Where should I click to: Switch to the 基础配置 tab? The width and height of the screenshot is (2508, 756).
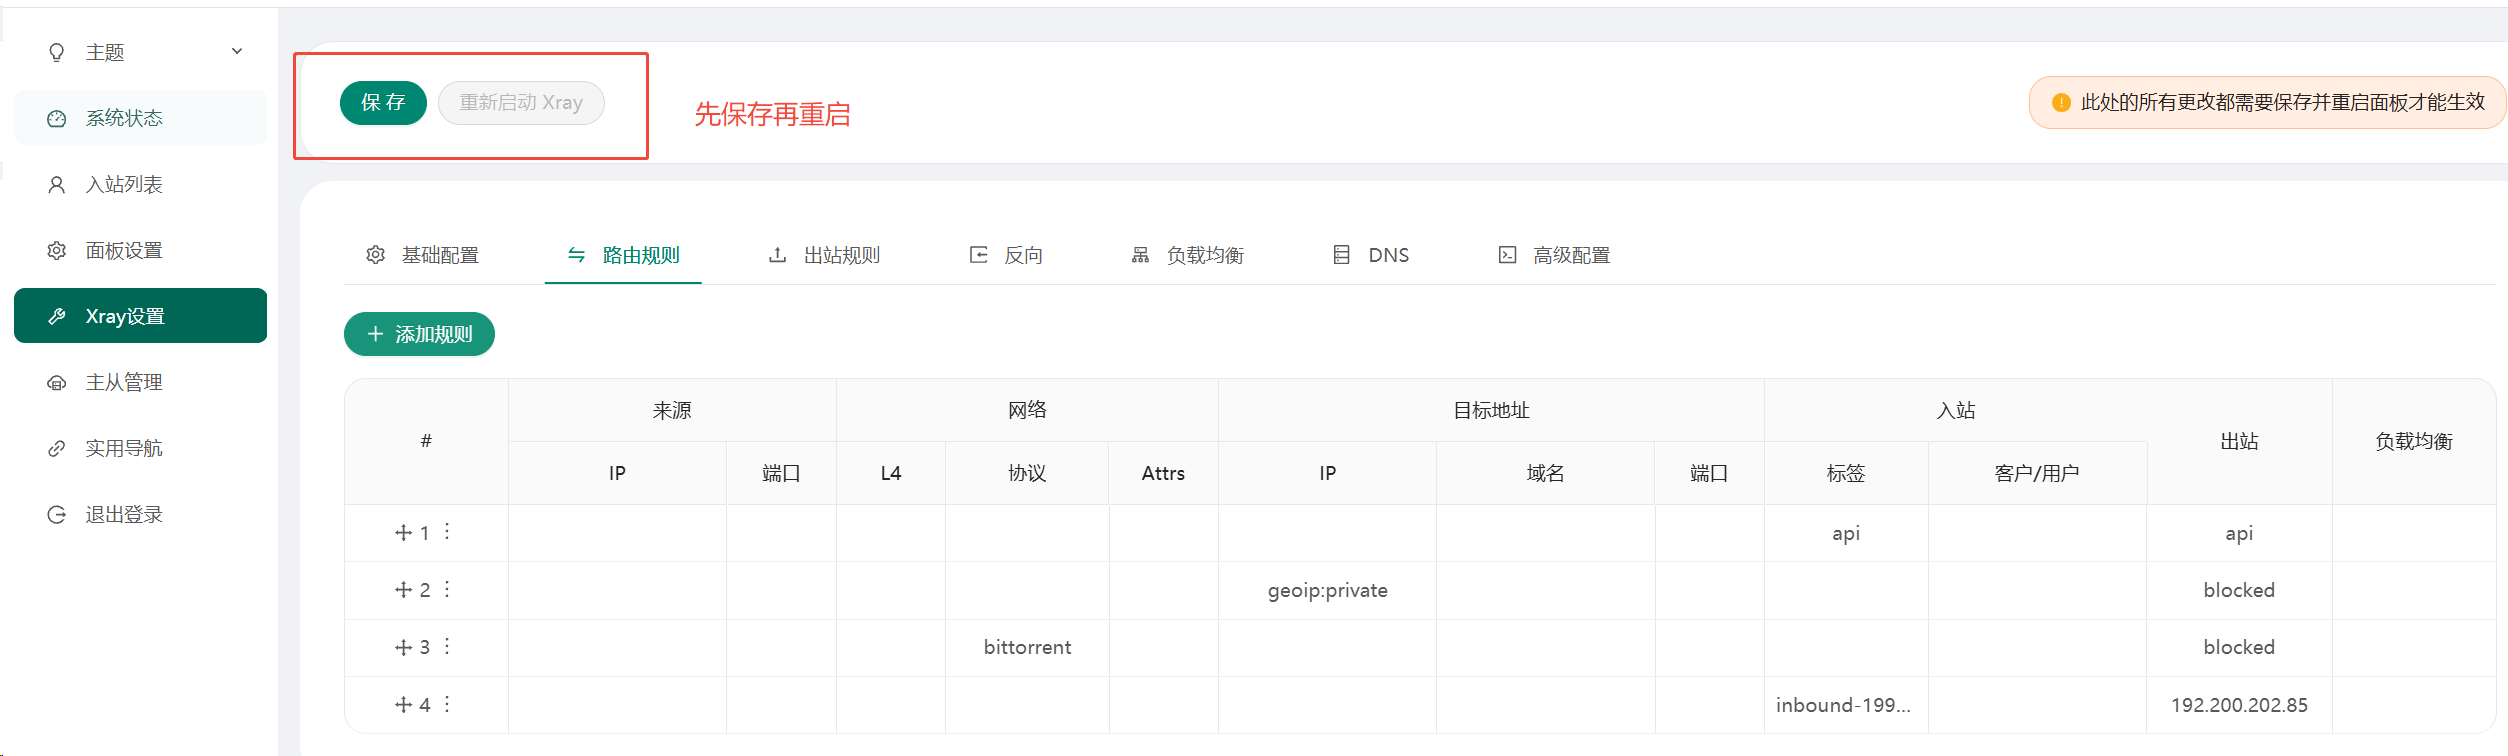point(423,255)
